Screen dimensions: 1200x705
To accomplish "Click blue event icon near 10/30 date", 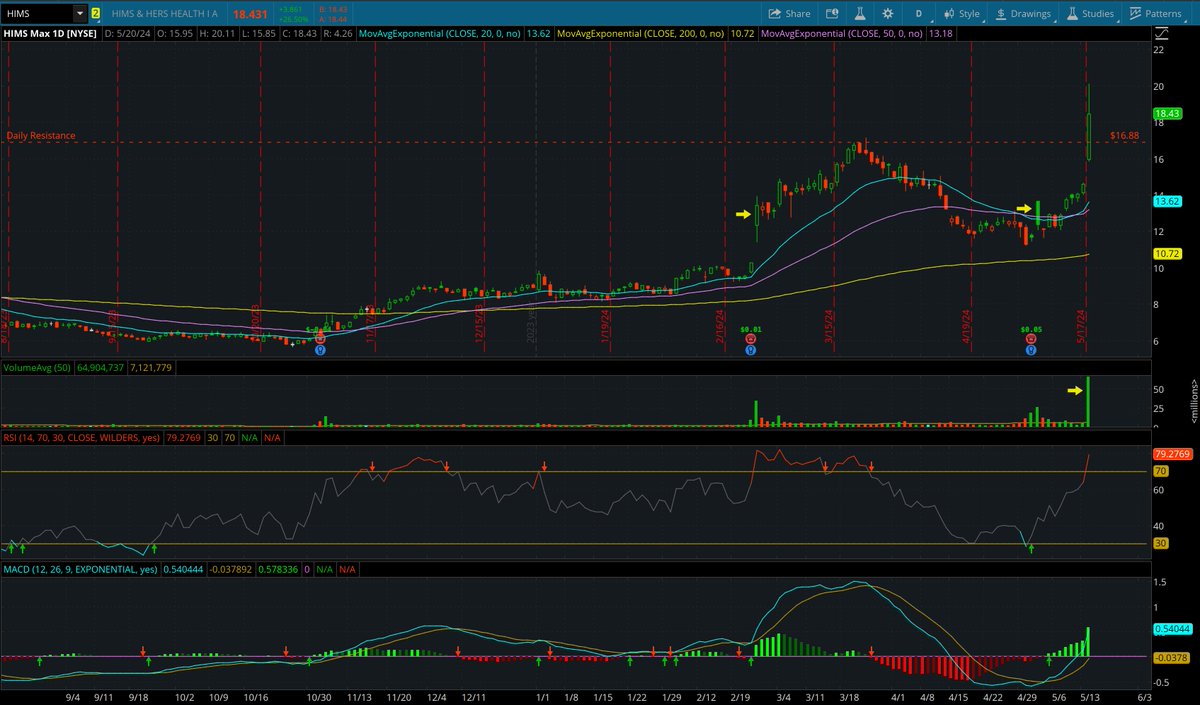I will pyautogui.click(x=320, y=350).
